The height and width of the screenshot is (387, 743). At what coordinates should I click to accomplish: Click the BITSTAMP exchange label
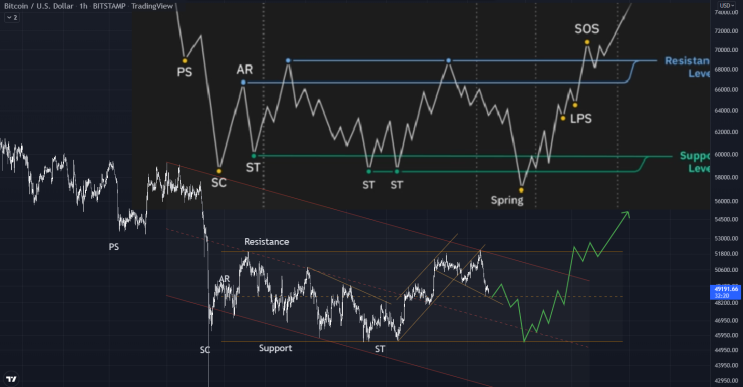tap(109, 6)
